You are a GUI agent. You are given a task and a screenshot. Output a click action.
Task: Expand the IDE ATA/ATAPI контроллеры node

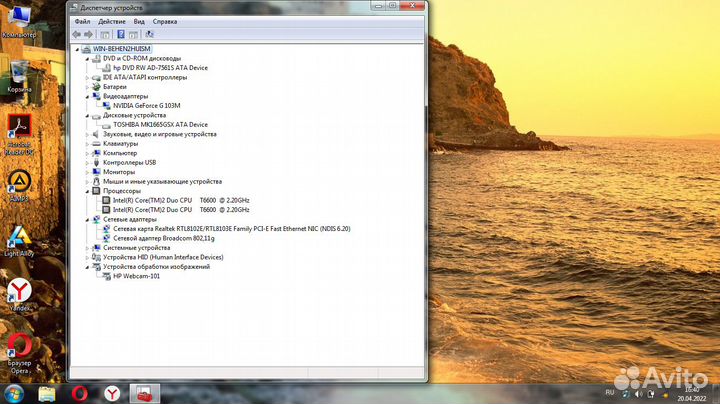pyautogui.click(x=87, y=78)
